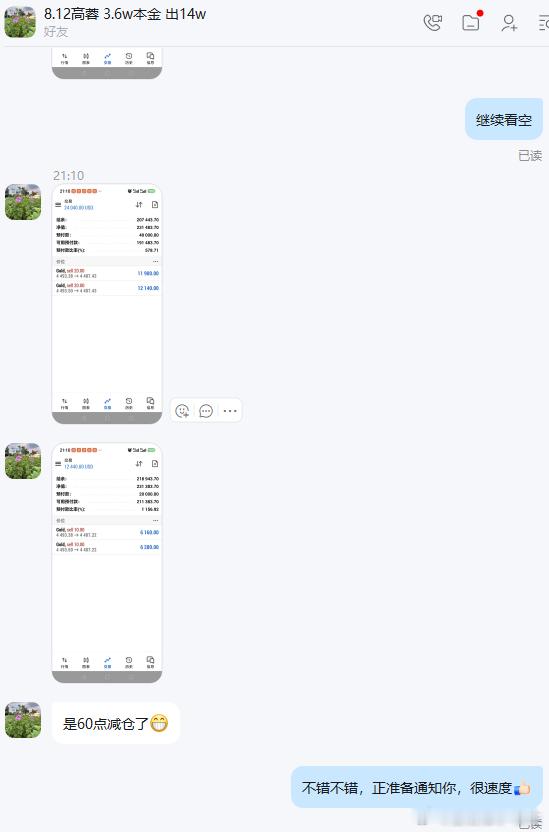Reply to the 21:10 screenshot message
The image size is (549, 832).
pyautogui.click(x=206, y=411)
